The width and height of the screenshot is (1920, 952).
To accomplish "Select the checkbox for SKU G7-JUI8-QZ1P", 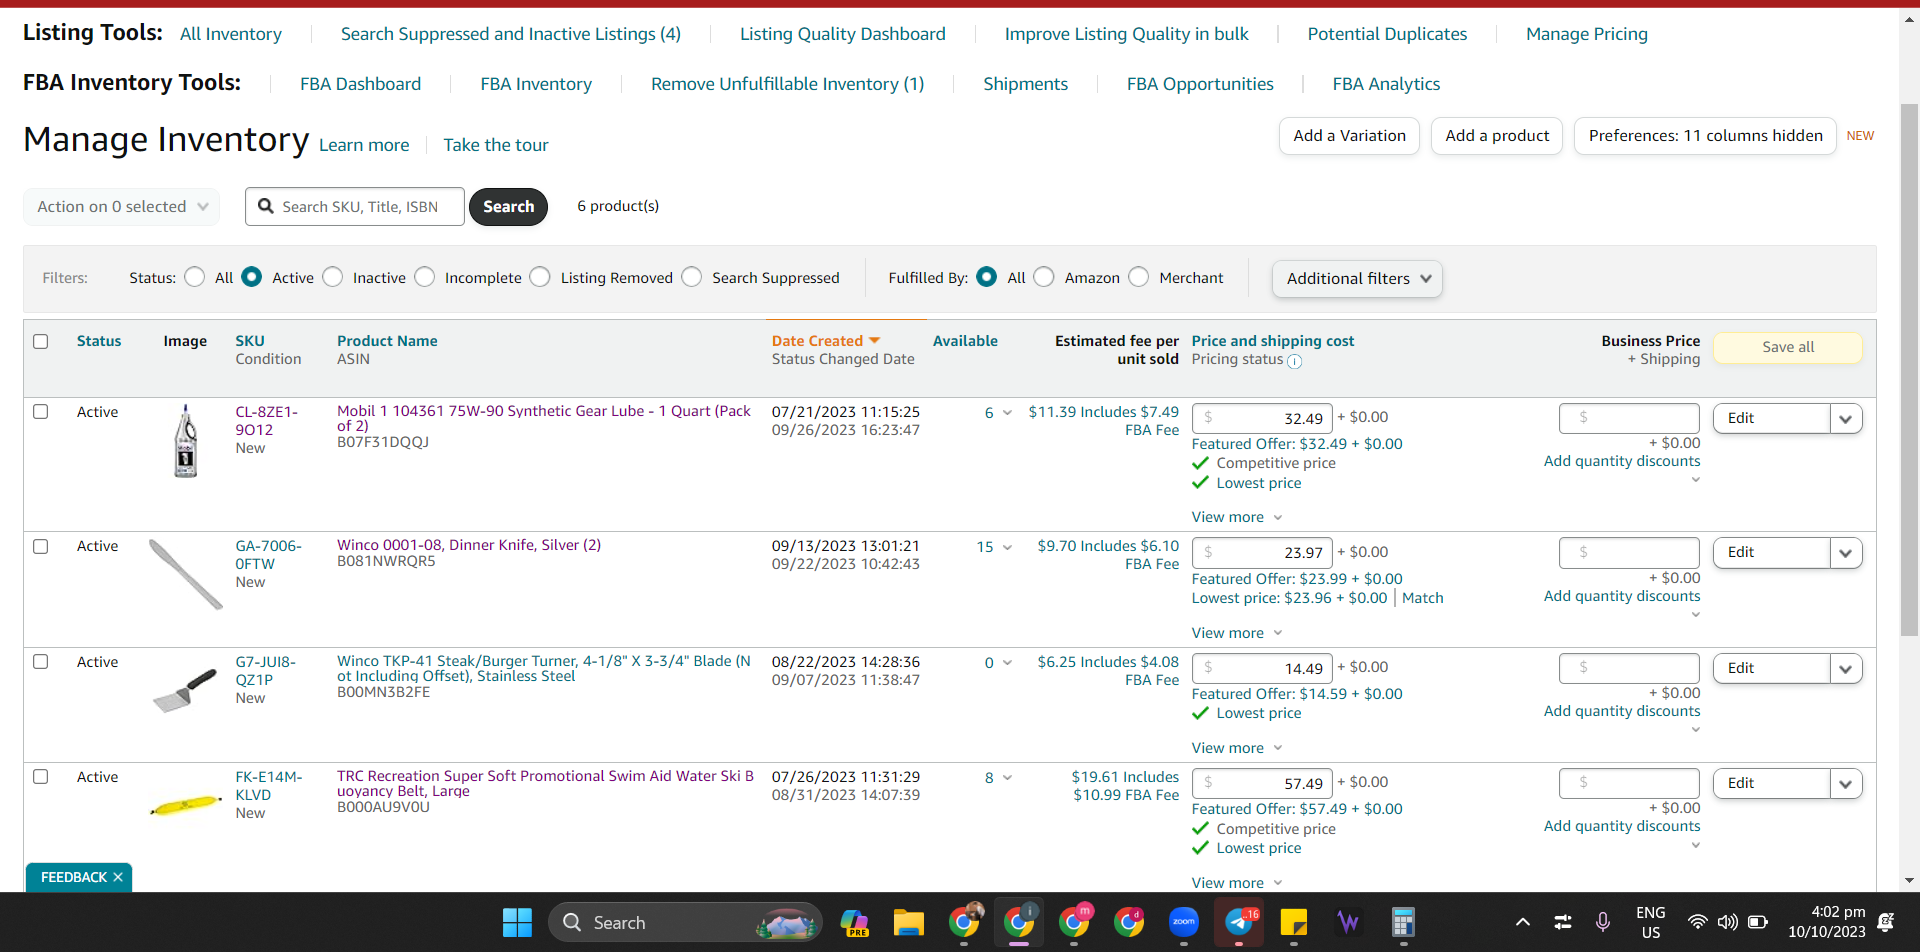I will coord(41,661).
